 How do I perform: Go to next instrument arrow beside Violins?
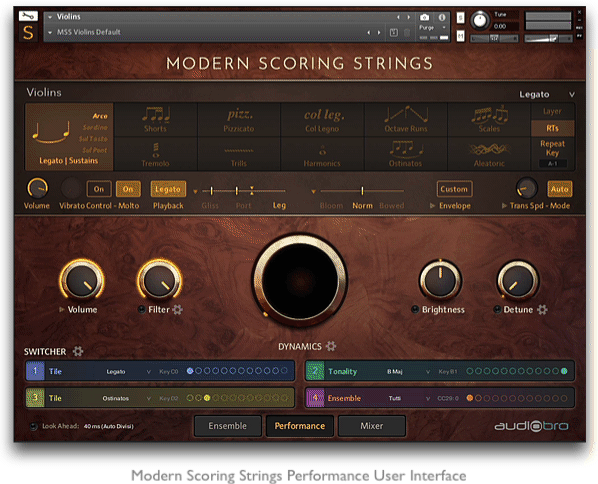409,17
